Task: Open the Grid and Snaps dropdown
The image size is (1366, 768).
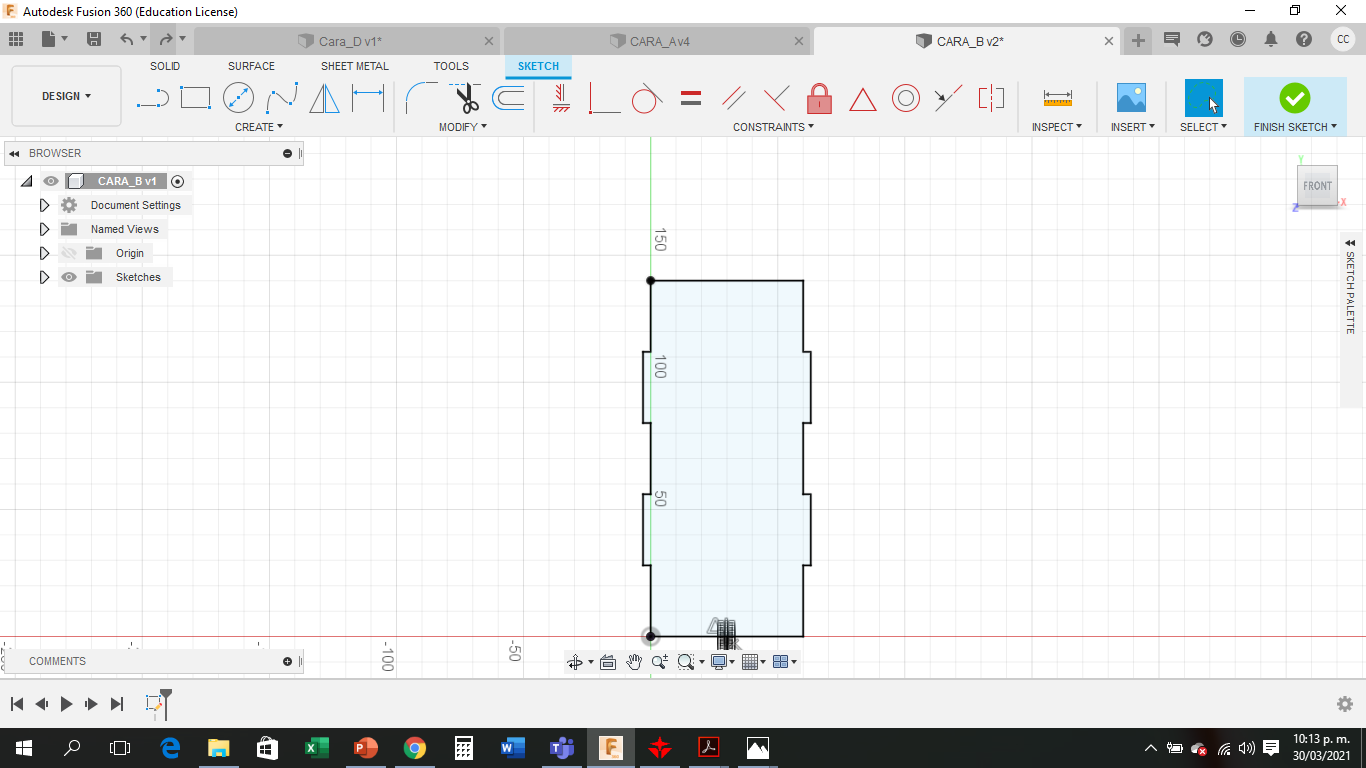Action: (755, 662)
